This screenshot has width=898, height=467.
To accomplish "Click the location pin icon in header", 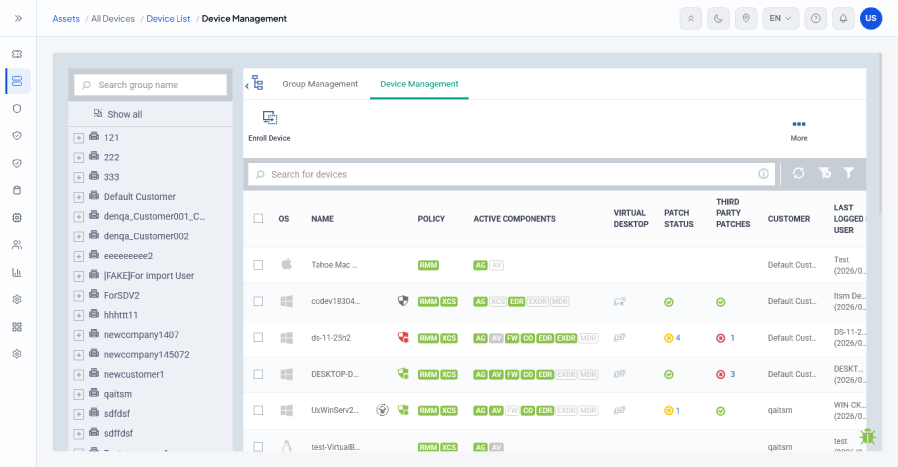I will 746,18.
